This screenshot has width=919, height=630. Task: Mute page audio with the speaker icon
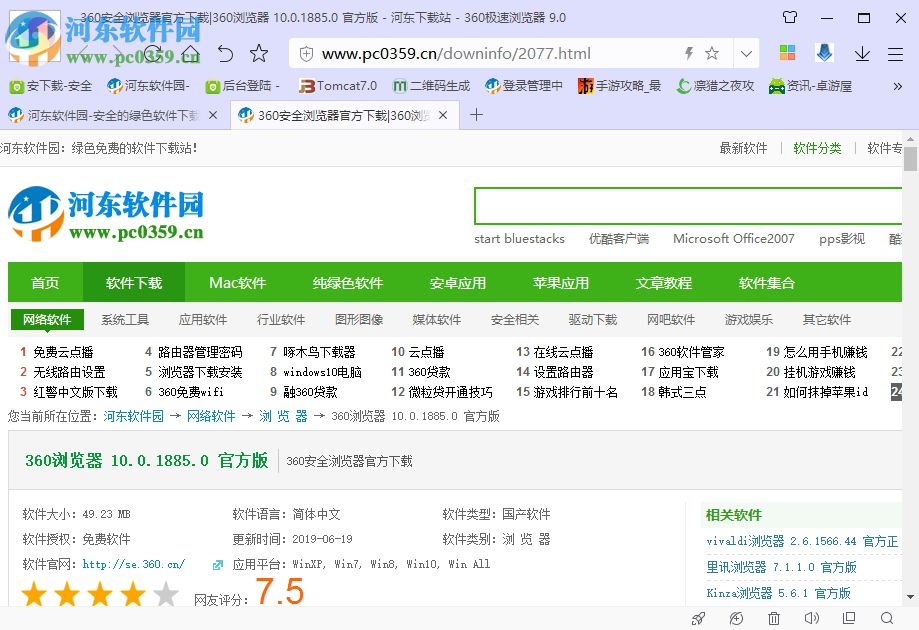coord(812,618)
